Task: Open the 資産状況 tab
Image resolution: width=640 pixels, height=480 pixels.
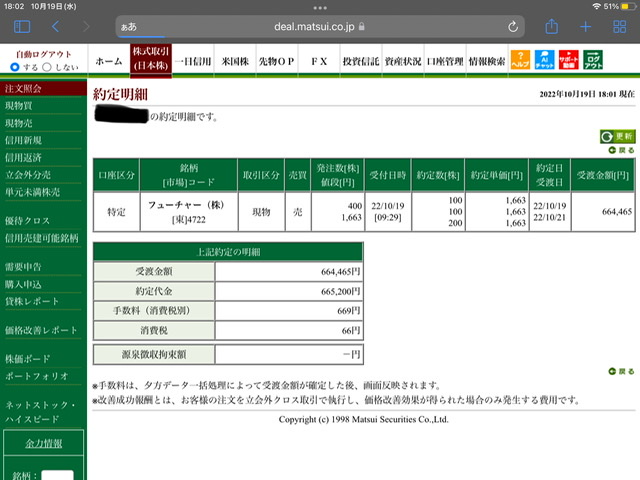Action: click(403, 61)
